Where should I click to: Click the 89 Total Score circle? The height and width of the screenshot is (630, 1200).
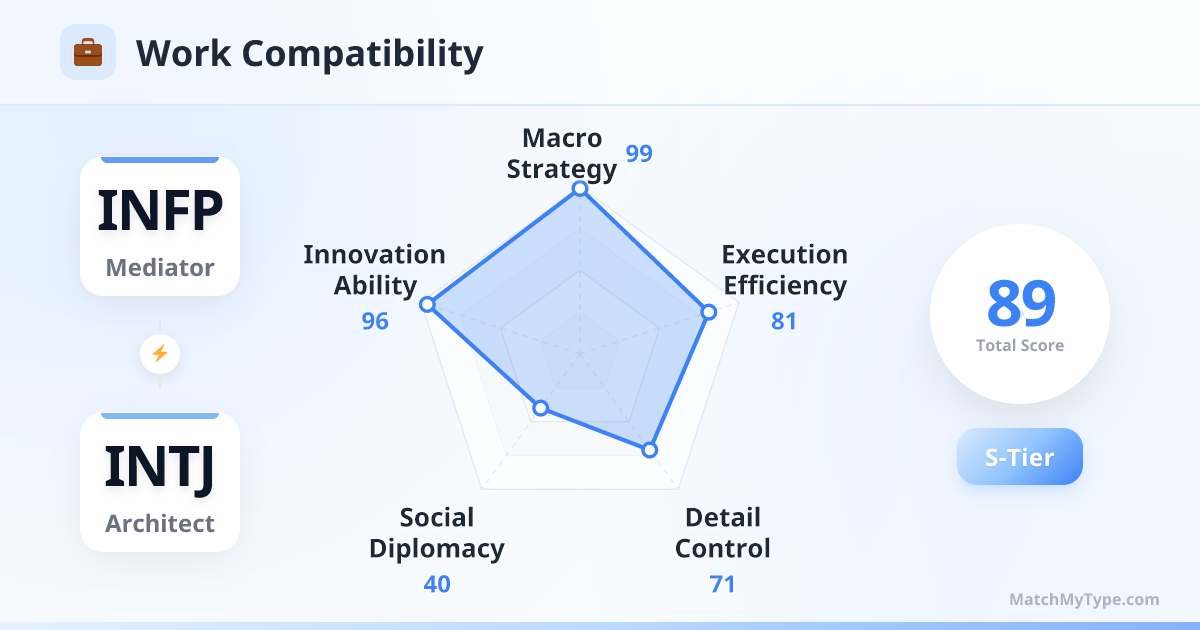[x=1020, y=314]
